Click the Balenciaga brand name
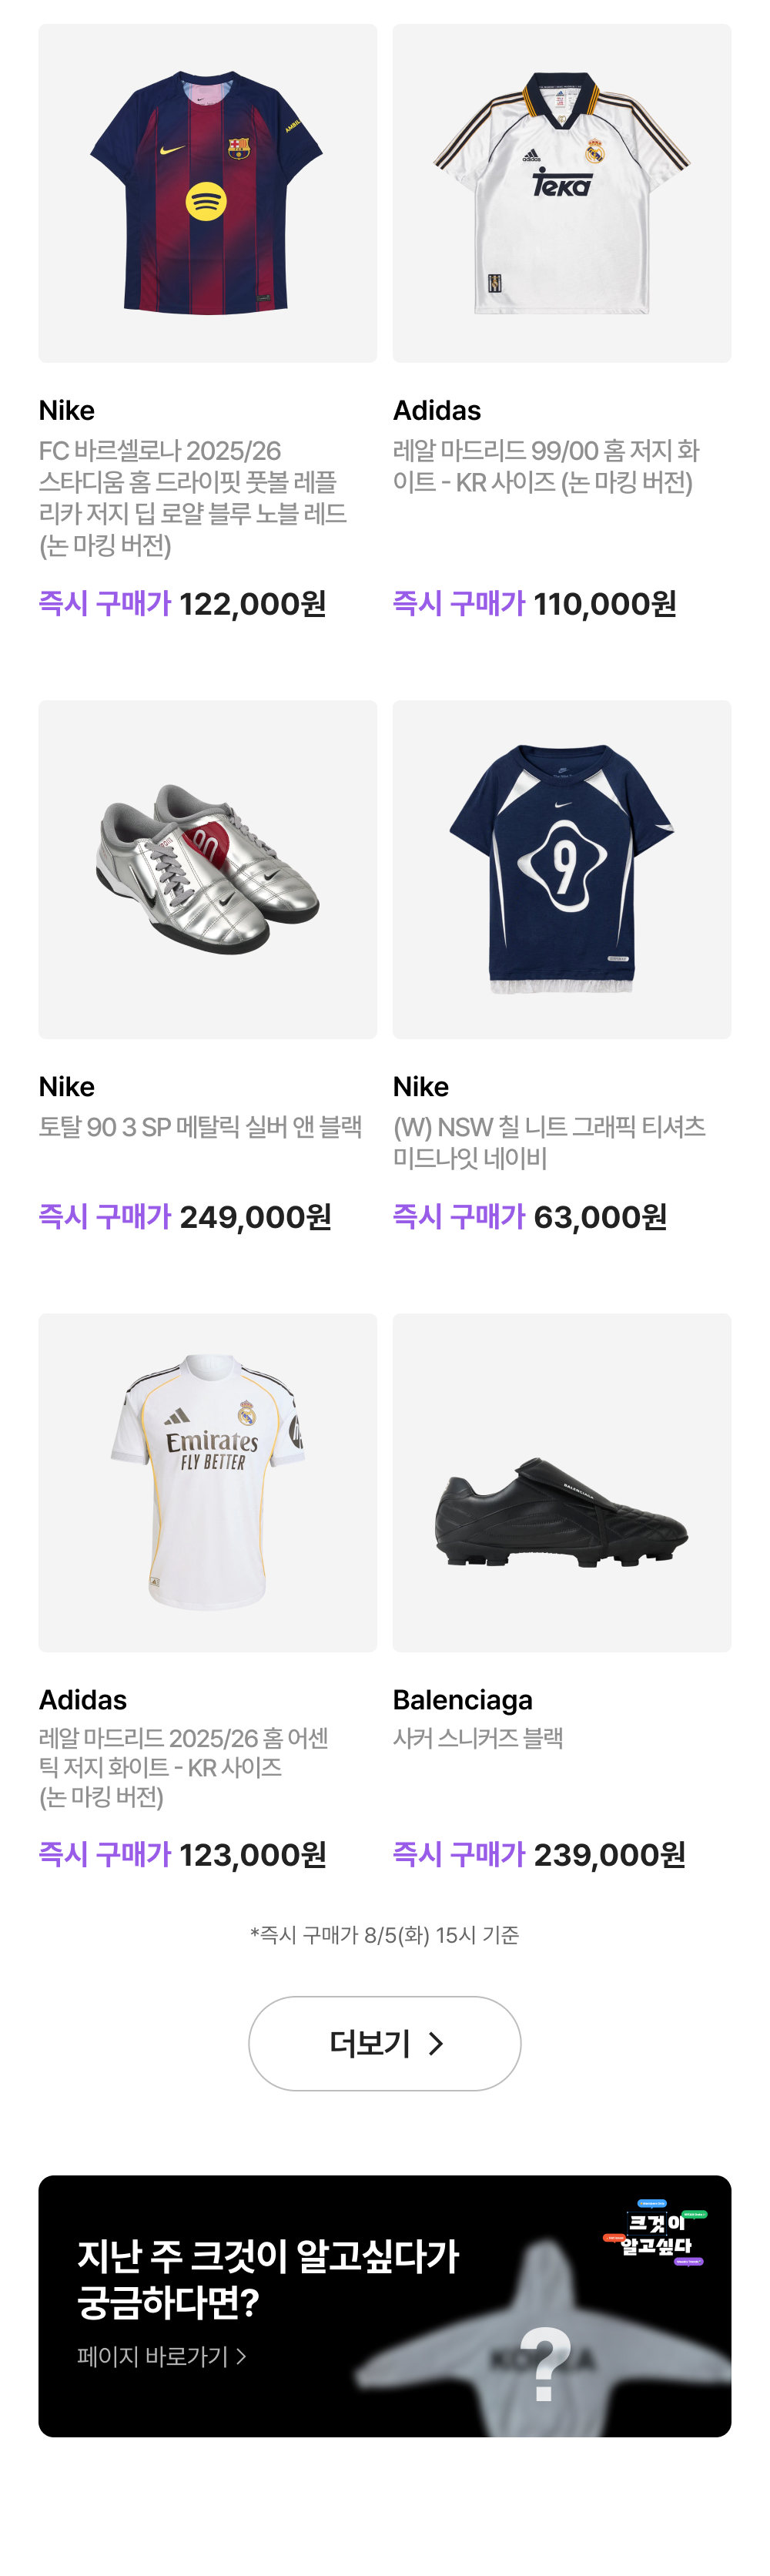The height and width of the screenshot is (2576, 770). pos(462,1700)
